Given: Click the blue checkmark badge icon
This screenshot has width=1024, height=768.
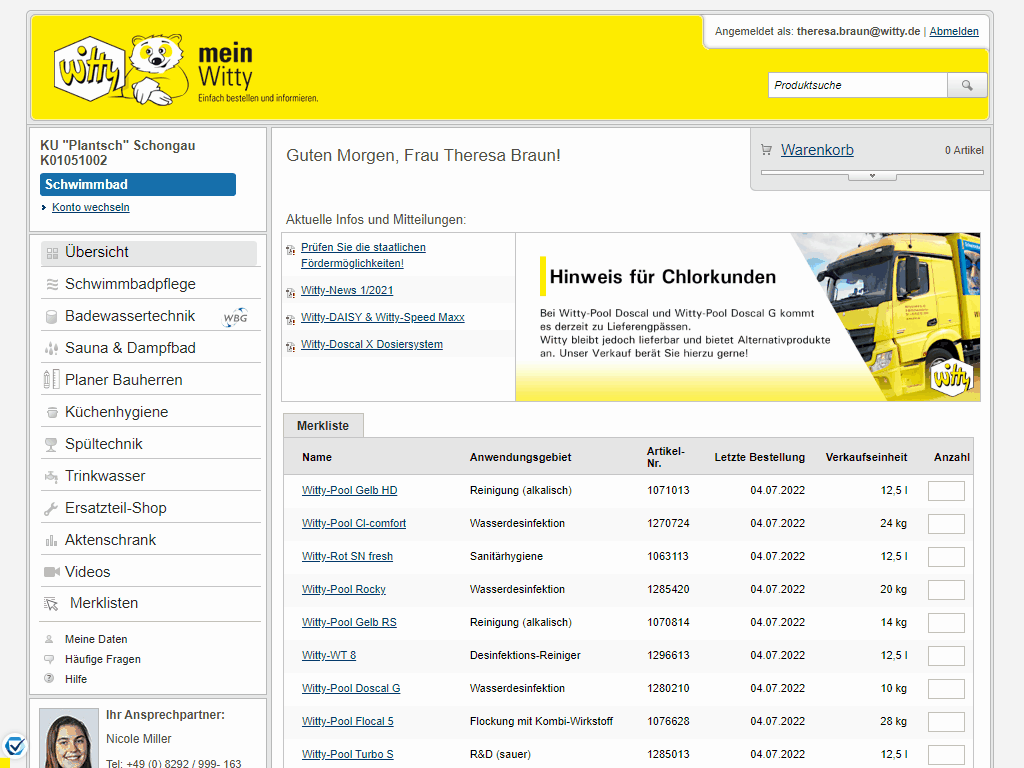Looking at the screenshot, I should 14,745.
